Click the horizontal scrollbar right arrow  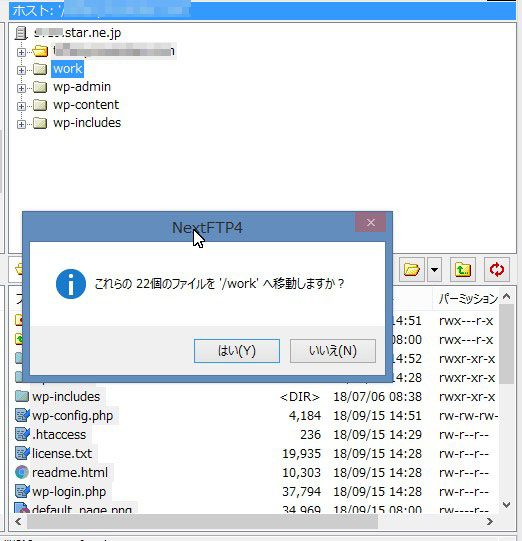pyautogui.click(x=490, y=521)
